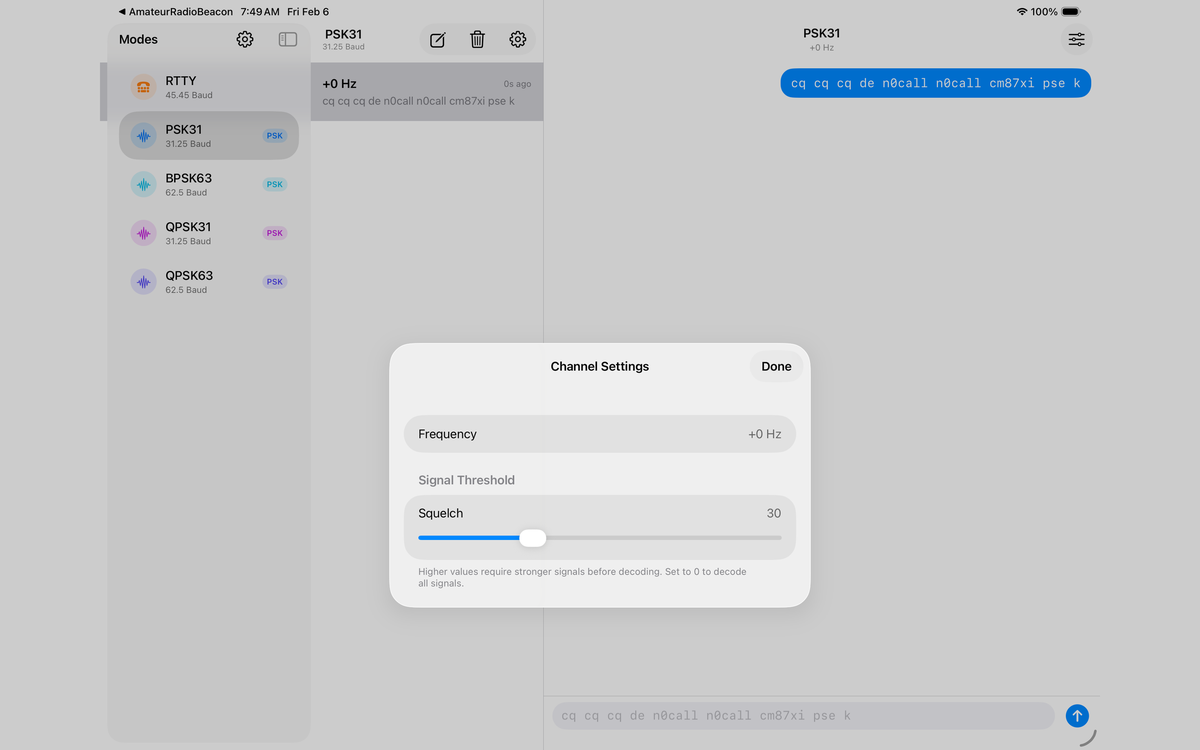Tap the PSK badge on QPSK31
The width and height of the screenshot is (1200, 750).
(274, 232)
